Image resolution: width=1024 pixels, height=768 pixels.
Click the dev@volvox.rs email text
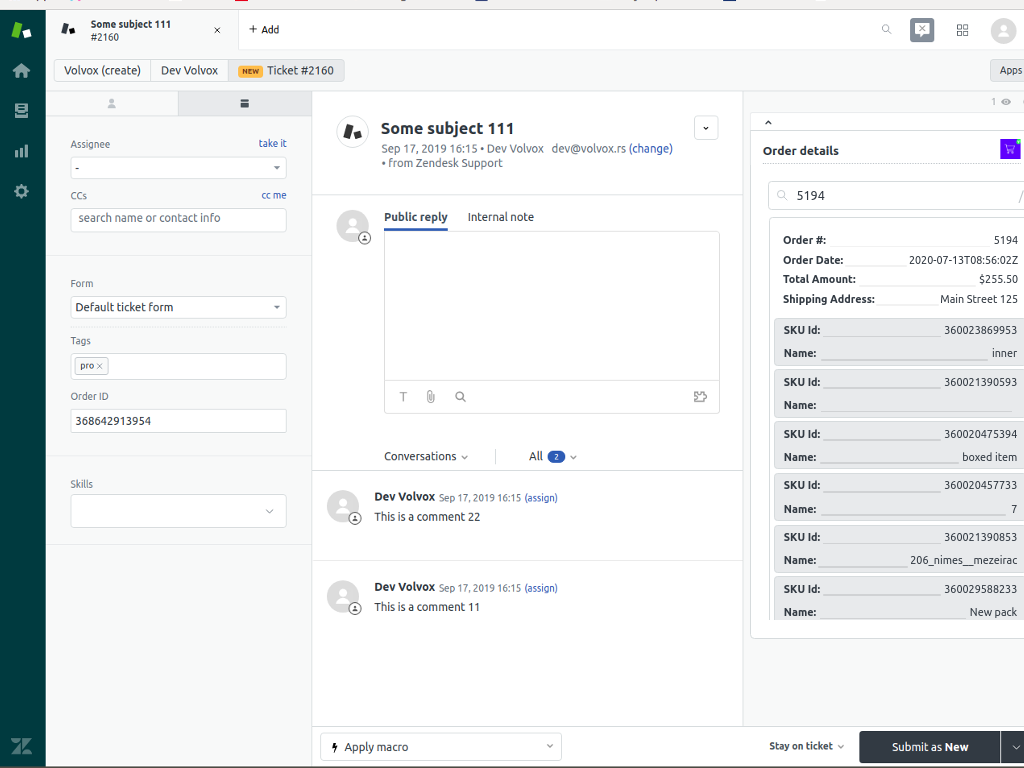(x=588, y=148)
